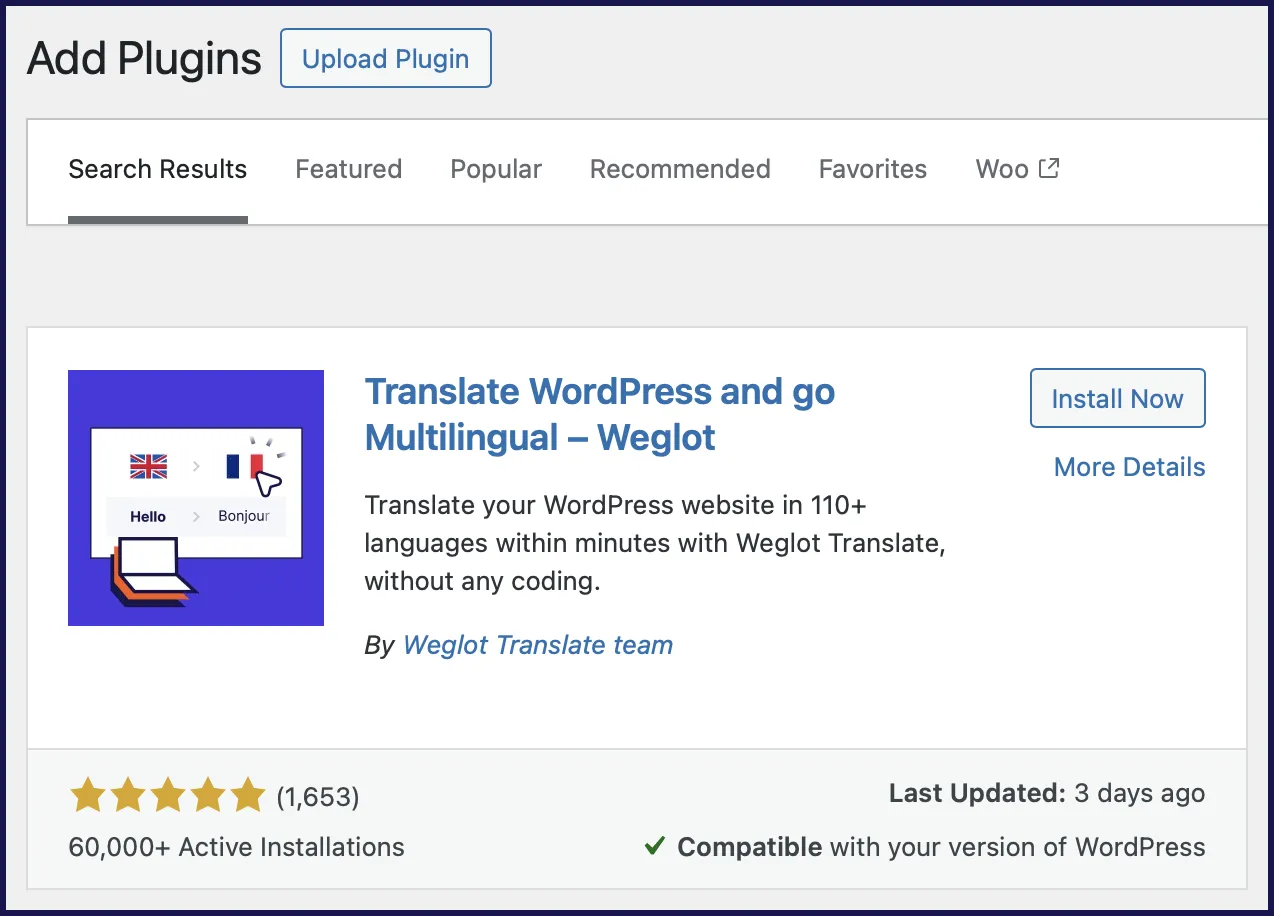The image size is (1274, 916).
Task: Visit the Weglot Translate team author page
Action: point(537,645)
